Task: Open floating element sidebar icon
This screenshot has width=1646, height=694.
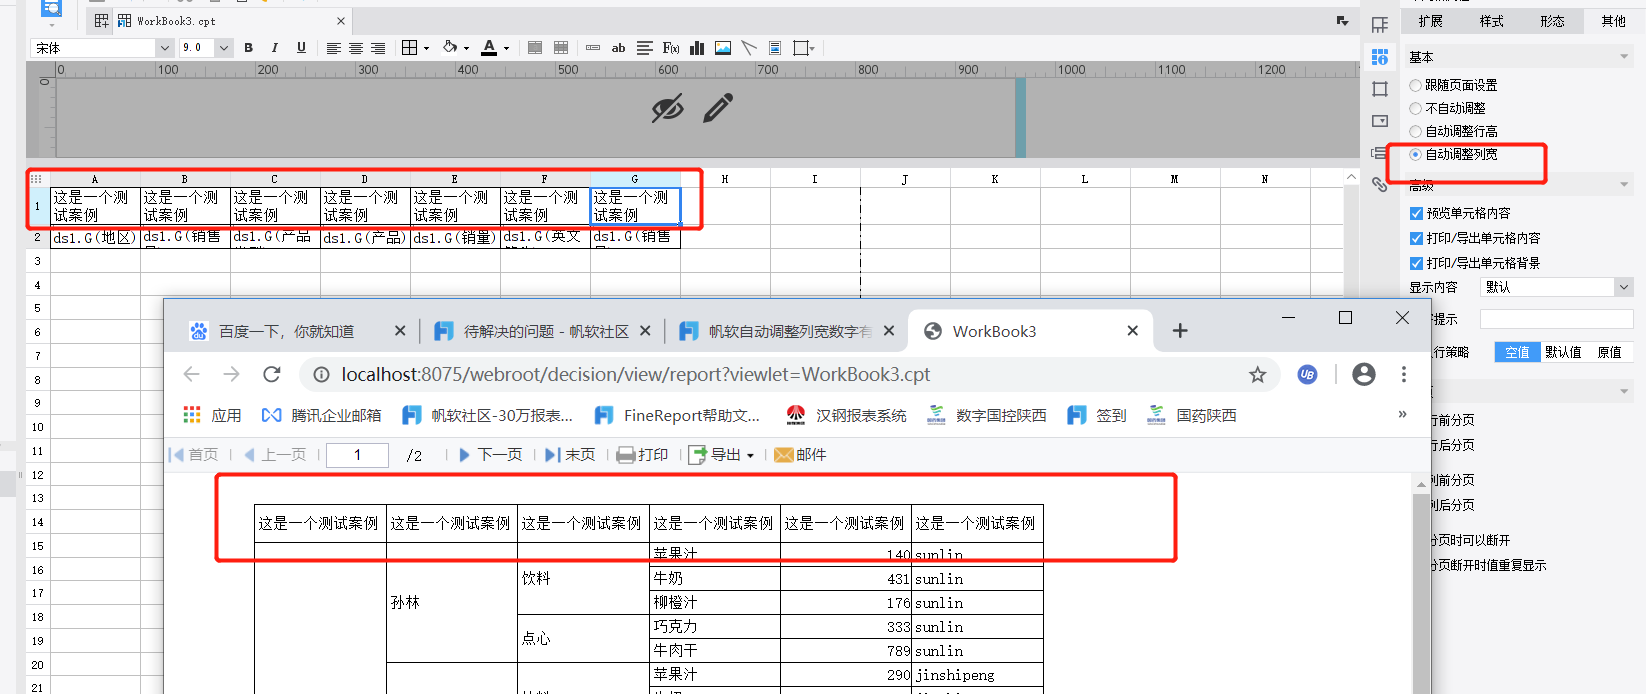Action: [x=1380, y=89]
